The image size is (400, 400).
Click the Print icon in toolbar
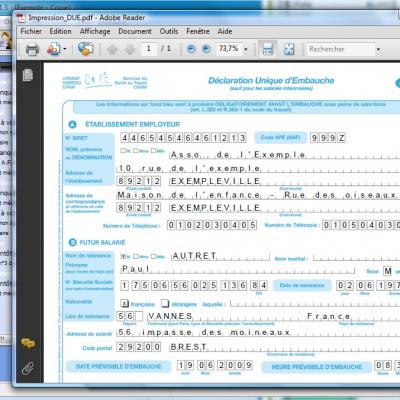pyautogui.click(x=32, y=49)
